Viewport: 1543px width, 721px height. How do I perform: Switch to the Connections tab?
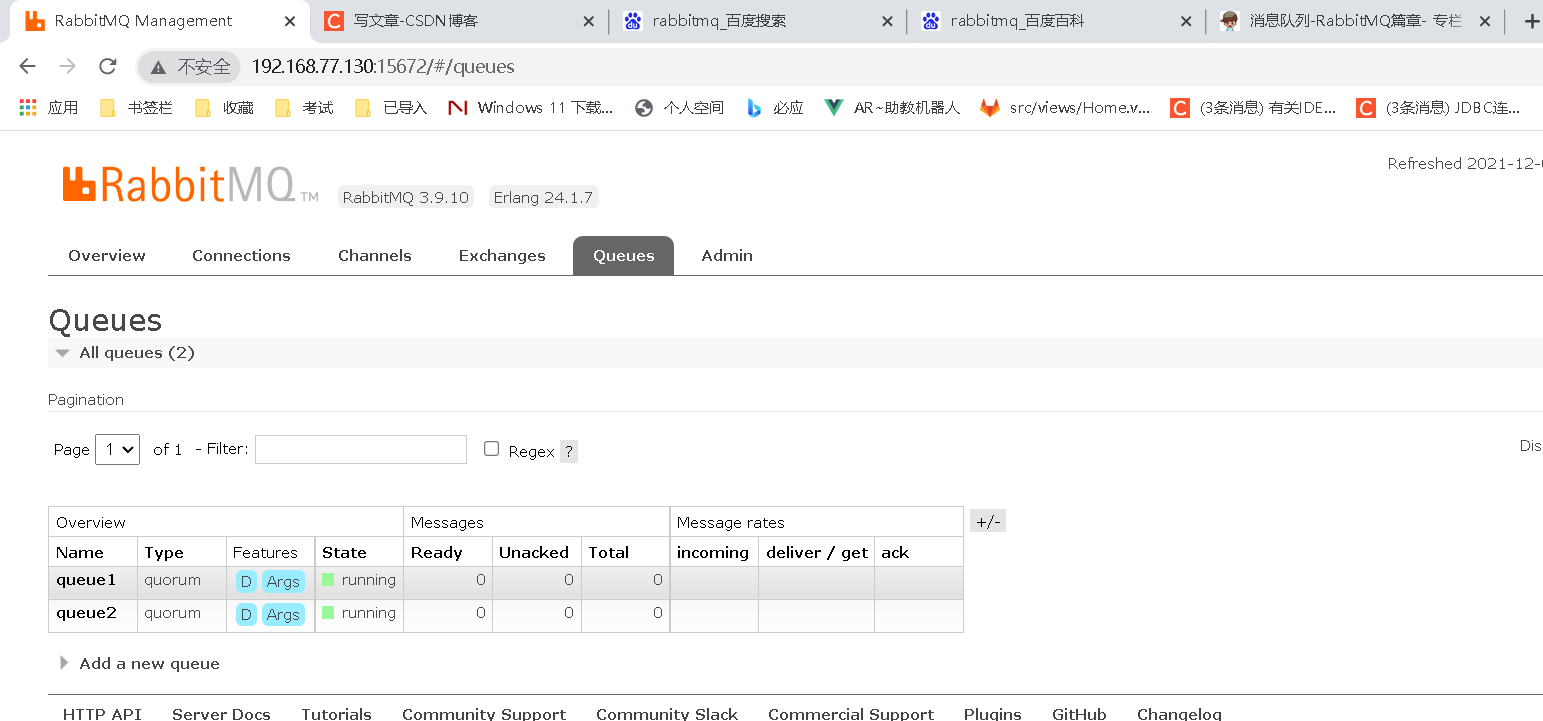click(241, 255)
